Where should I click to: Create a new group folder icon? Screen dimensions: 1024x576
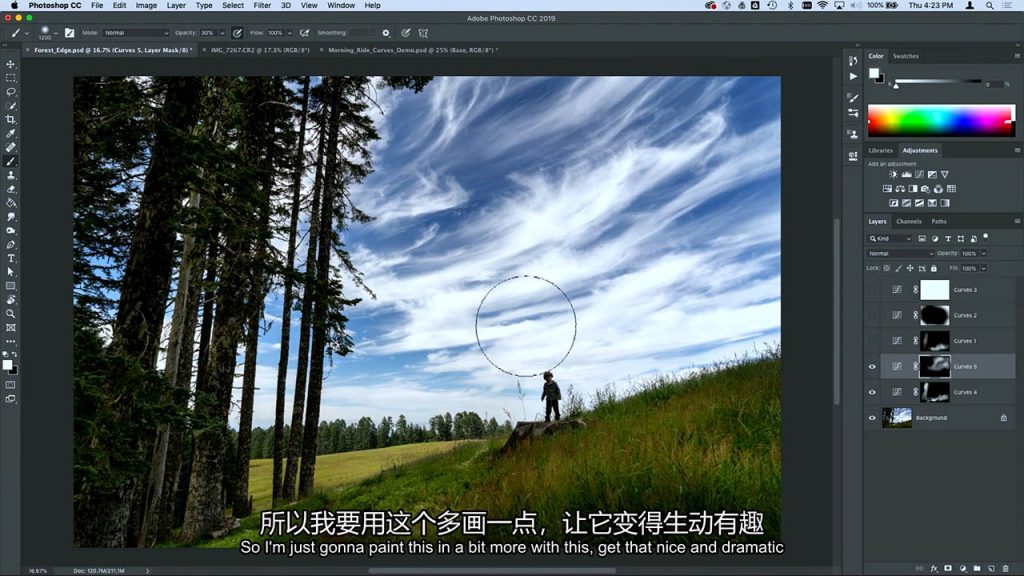(x=977, y=569)
